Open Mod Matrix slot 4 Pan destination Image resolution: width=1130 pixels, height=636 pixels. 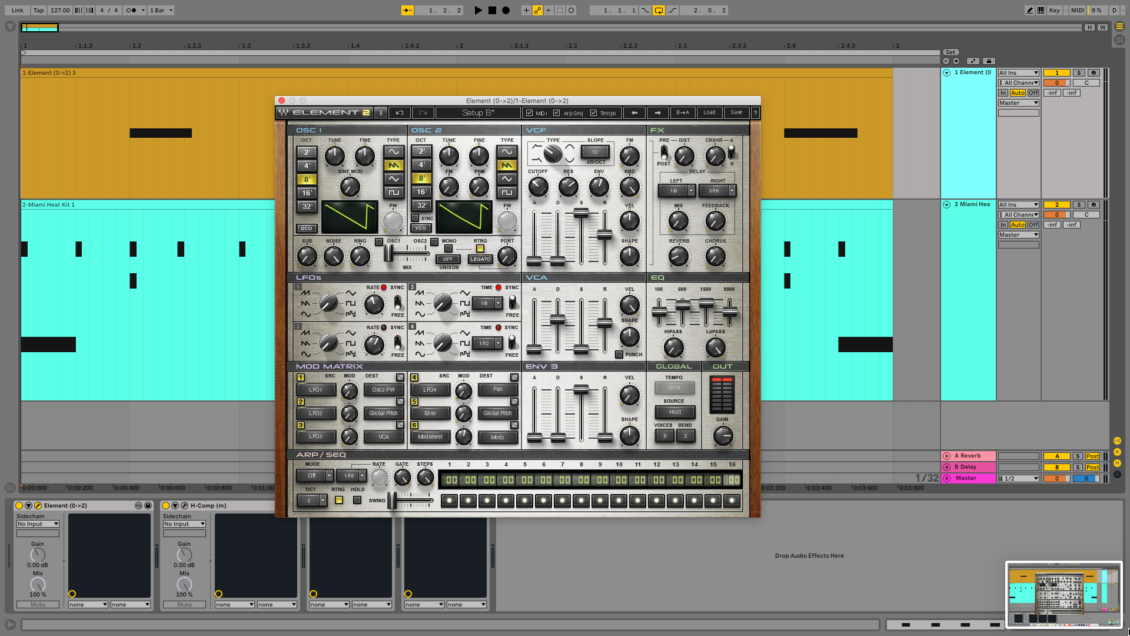(497, 390)
